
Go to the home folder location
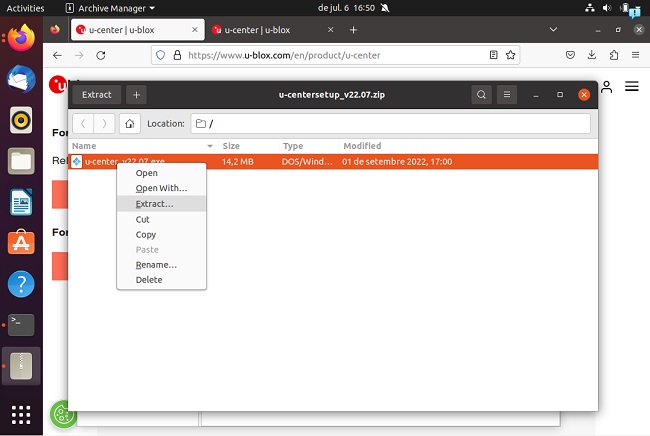(x=129, y=124)
